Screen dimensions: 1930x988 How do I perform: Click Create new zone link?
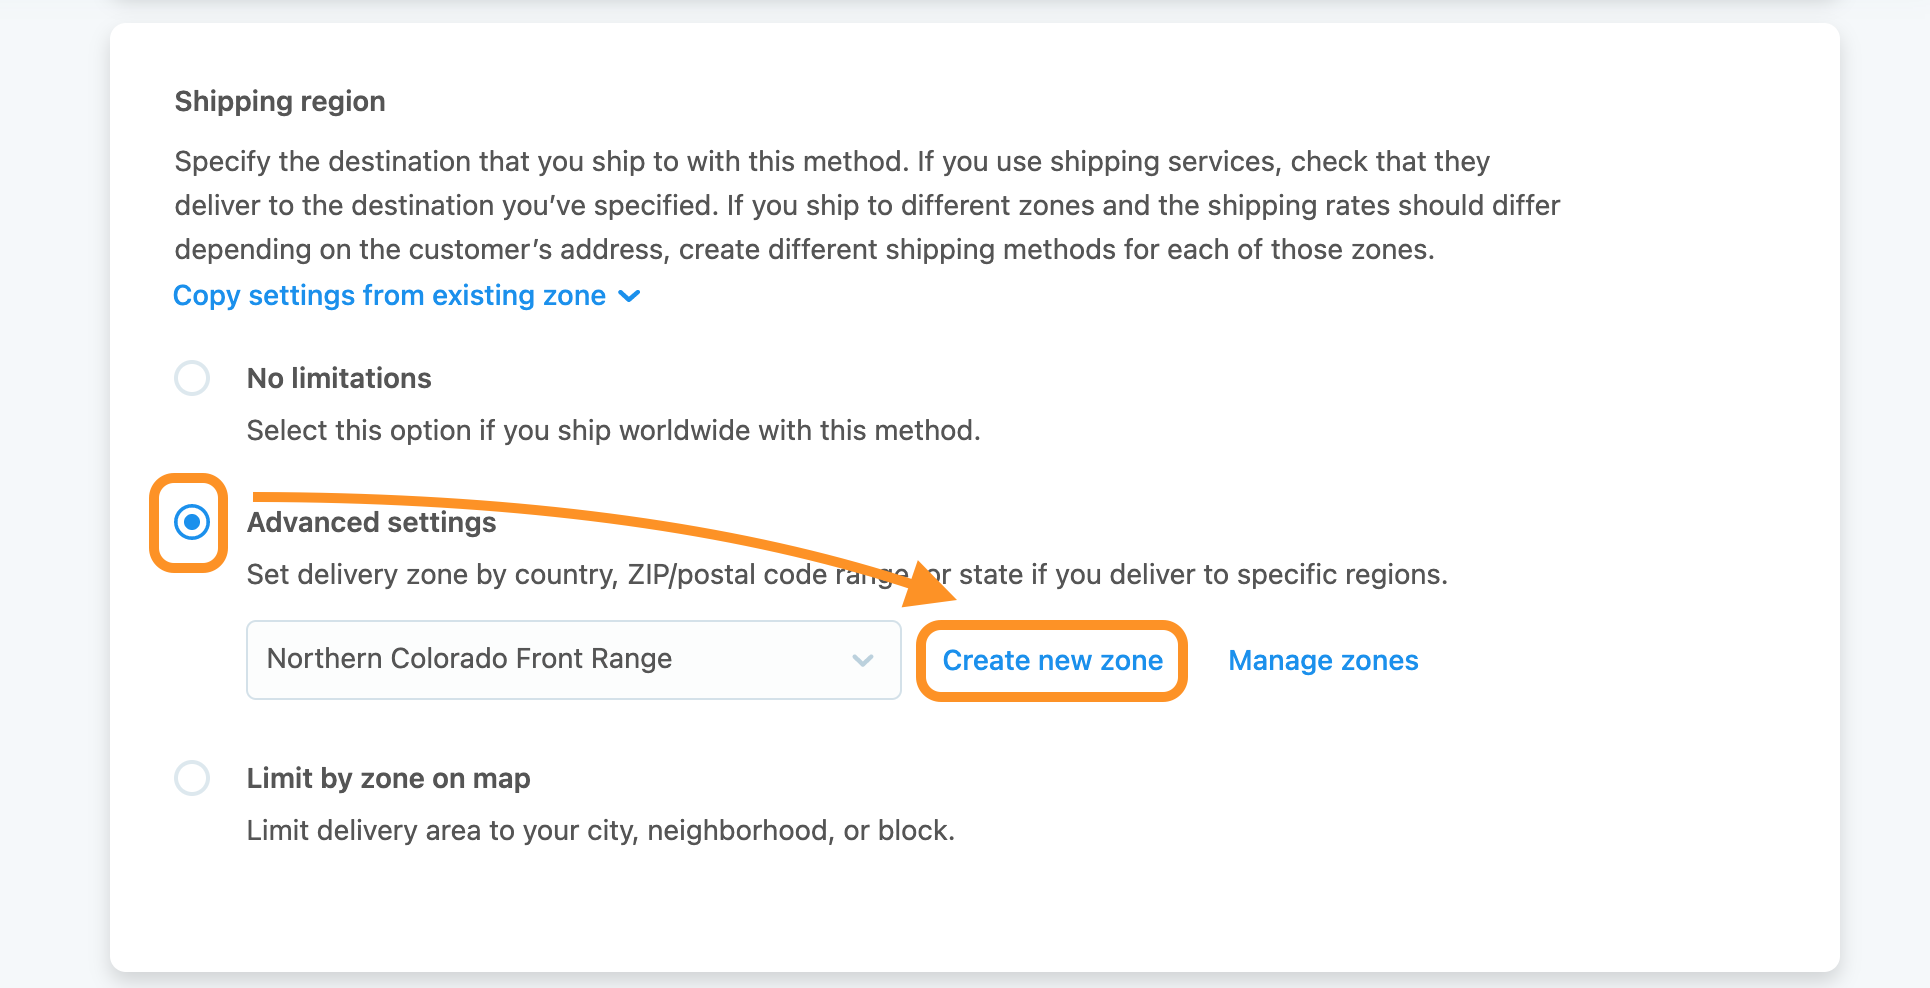pos(1052,660)
